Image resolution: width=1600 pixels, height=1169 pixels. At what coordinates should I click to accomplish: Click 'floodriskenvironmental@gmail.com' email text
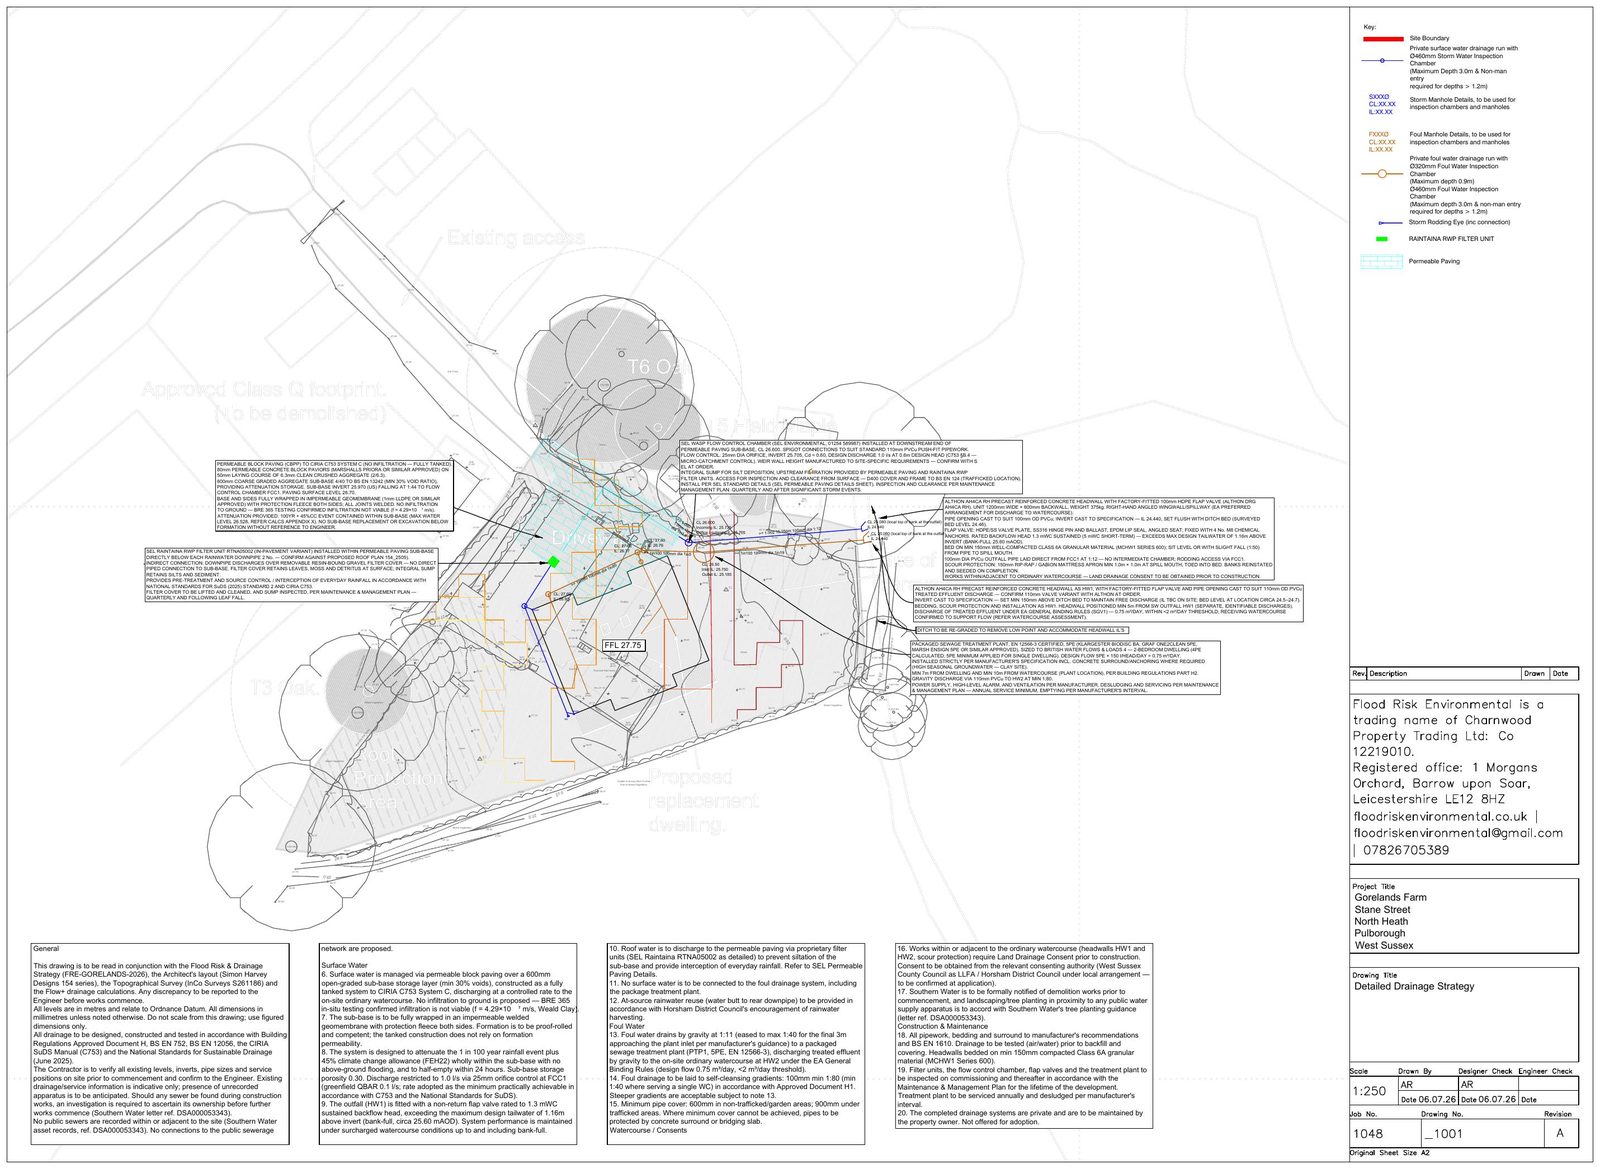(1458, 833)
